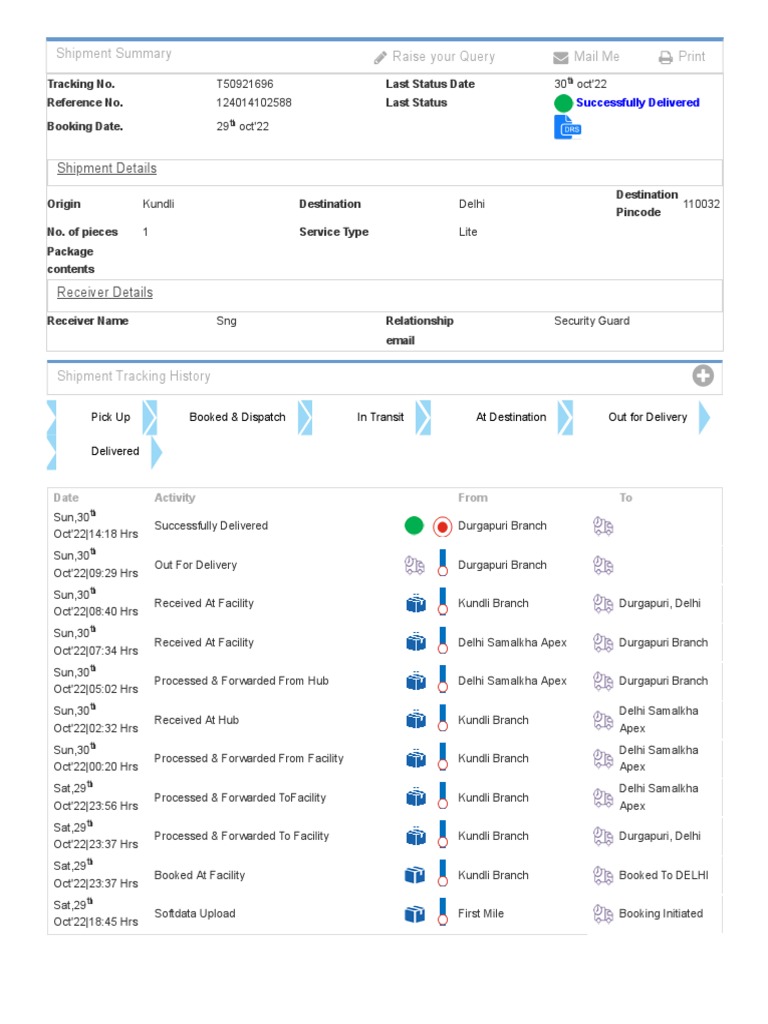Image resolution: width=768 pixels, height=1024 pixels.
Task: Click the Mail Me envelope icon
Action: 561,58
